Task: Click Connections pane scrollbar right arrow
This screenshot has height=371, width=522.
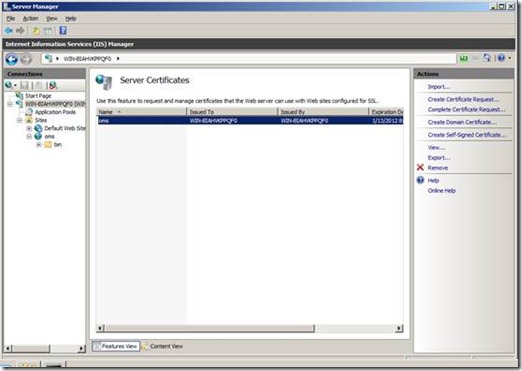Action: (81, 349)
